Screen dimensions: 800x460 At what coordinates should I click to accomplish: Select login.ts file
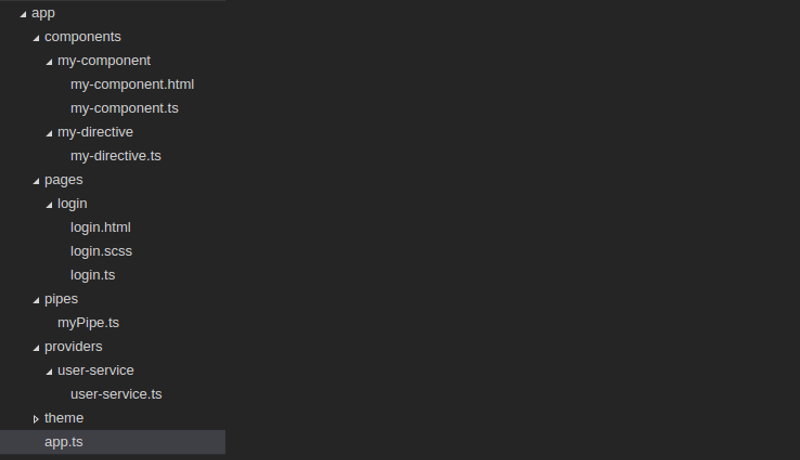(x=92, y=275)
